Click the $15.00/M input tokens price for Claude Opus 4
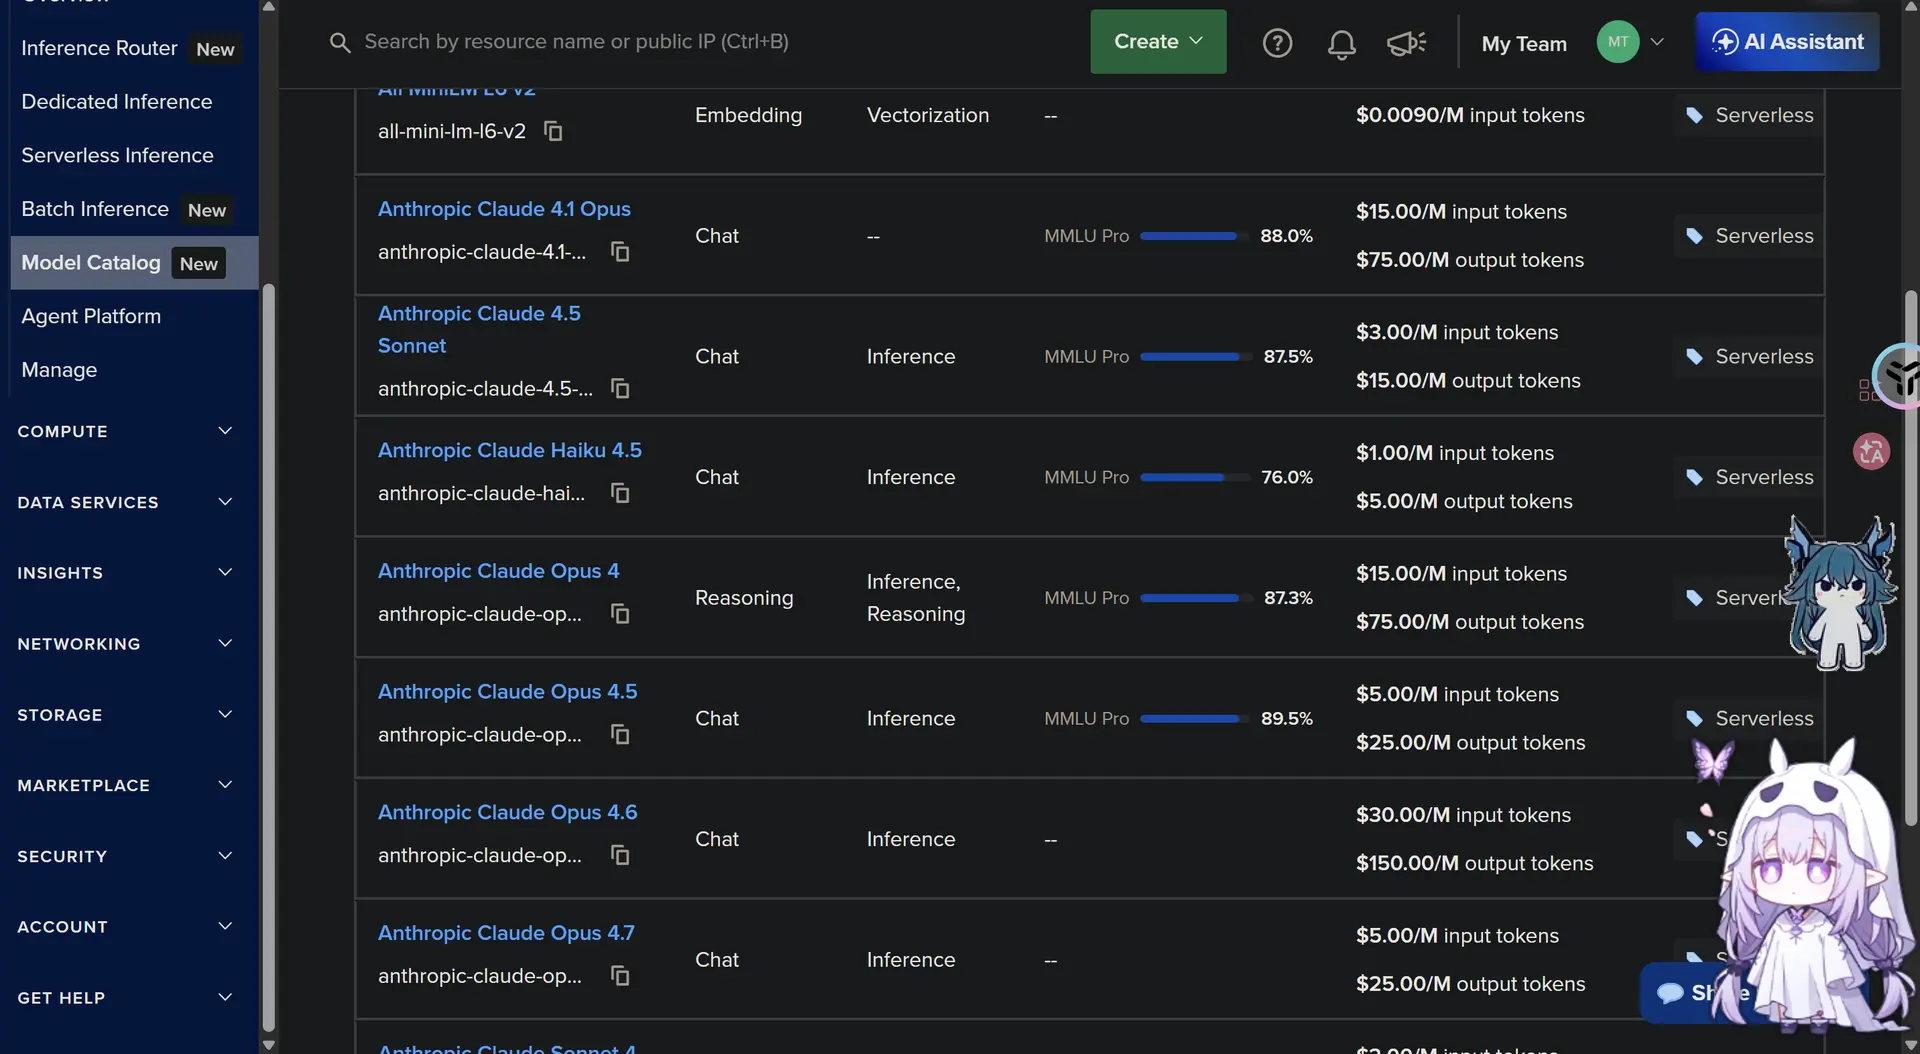Screen dimensions: 1920x1054 point(1461,574)
